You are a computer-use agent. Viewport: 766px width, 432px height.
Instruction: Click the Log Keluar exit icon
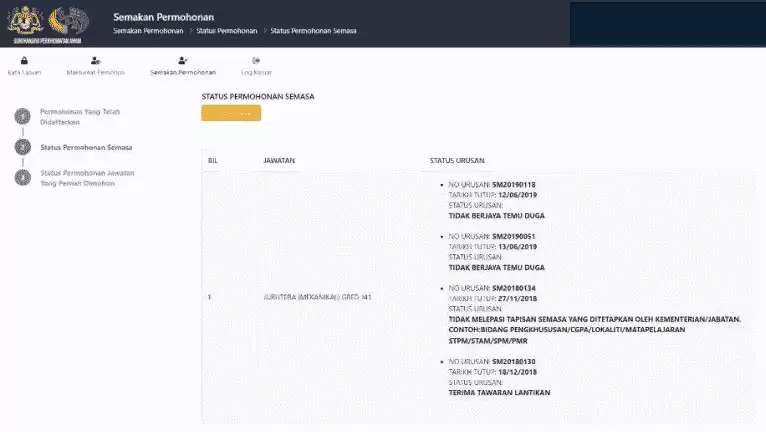[256, 61]
